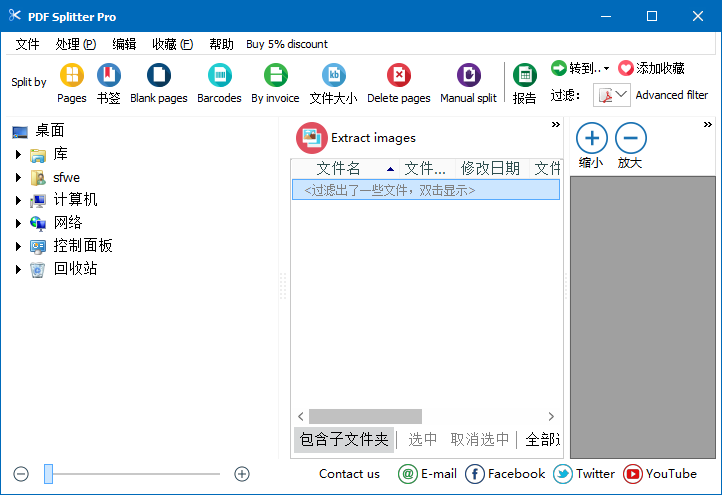Click the preview 缩小 plus icon

(x=592, y=138)
